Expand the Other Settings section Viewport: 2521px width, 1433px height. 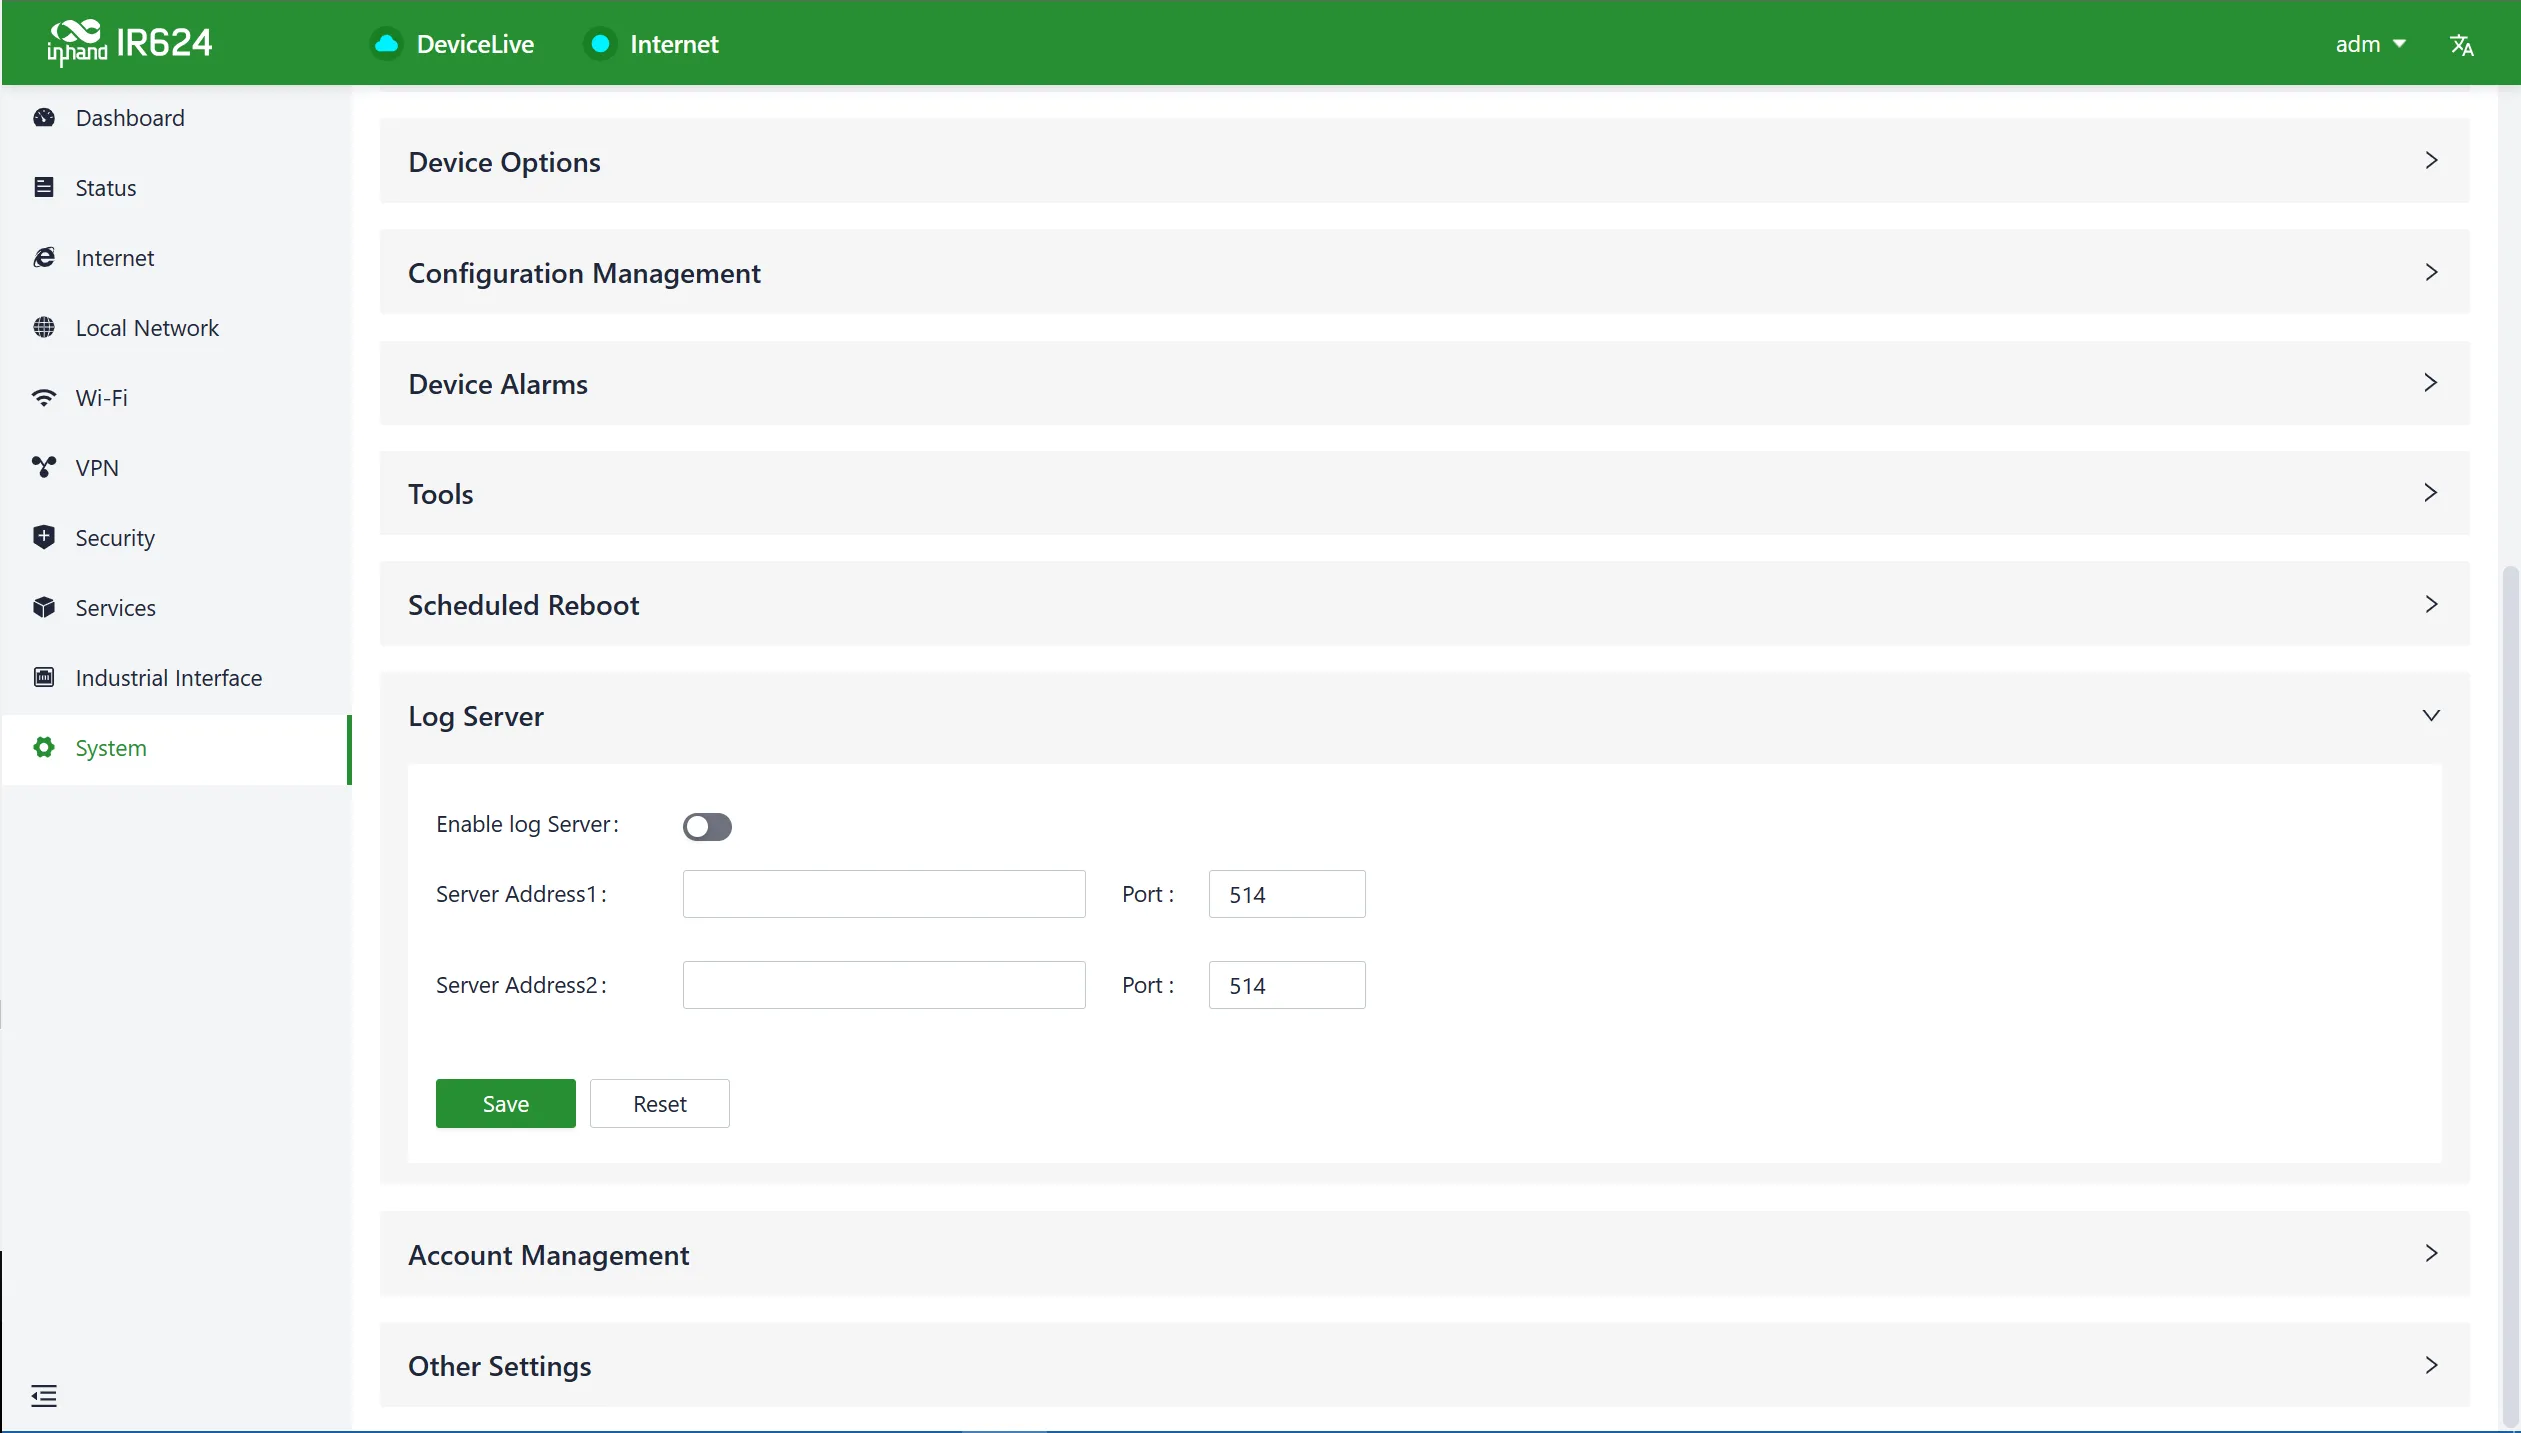click(x=1424, y=1365)
